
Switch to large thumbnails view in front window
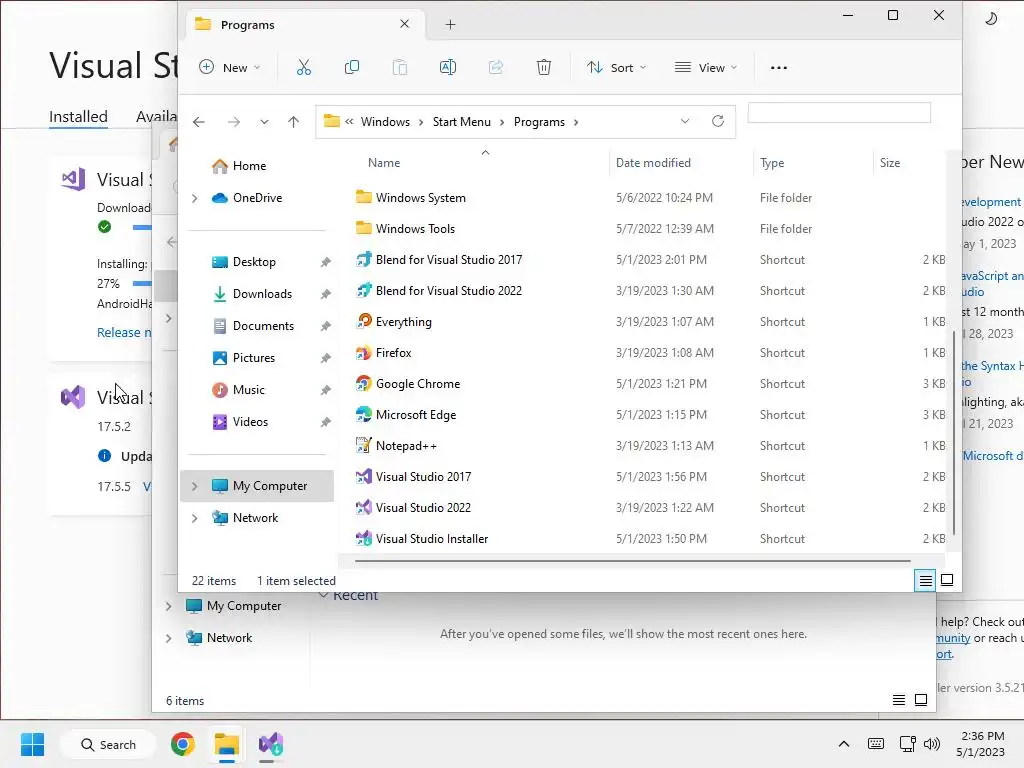point(947,580)
